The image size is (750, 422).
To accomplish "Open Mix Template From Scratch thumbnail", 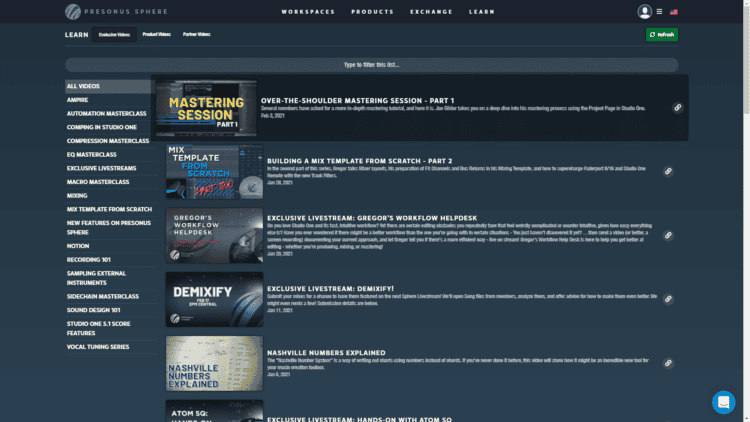I will 214,171.
